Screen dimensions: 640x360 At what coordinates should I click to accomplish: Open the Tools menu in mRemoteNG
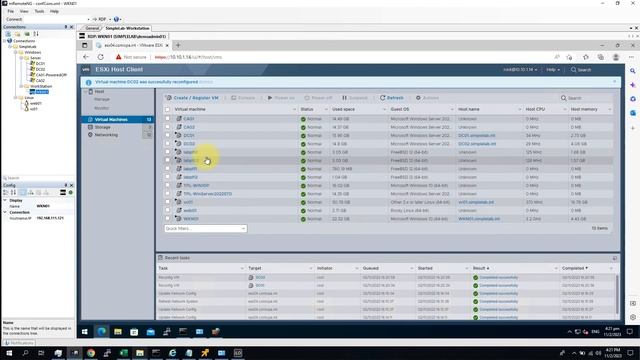click(39, 11)
